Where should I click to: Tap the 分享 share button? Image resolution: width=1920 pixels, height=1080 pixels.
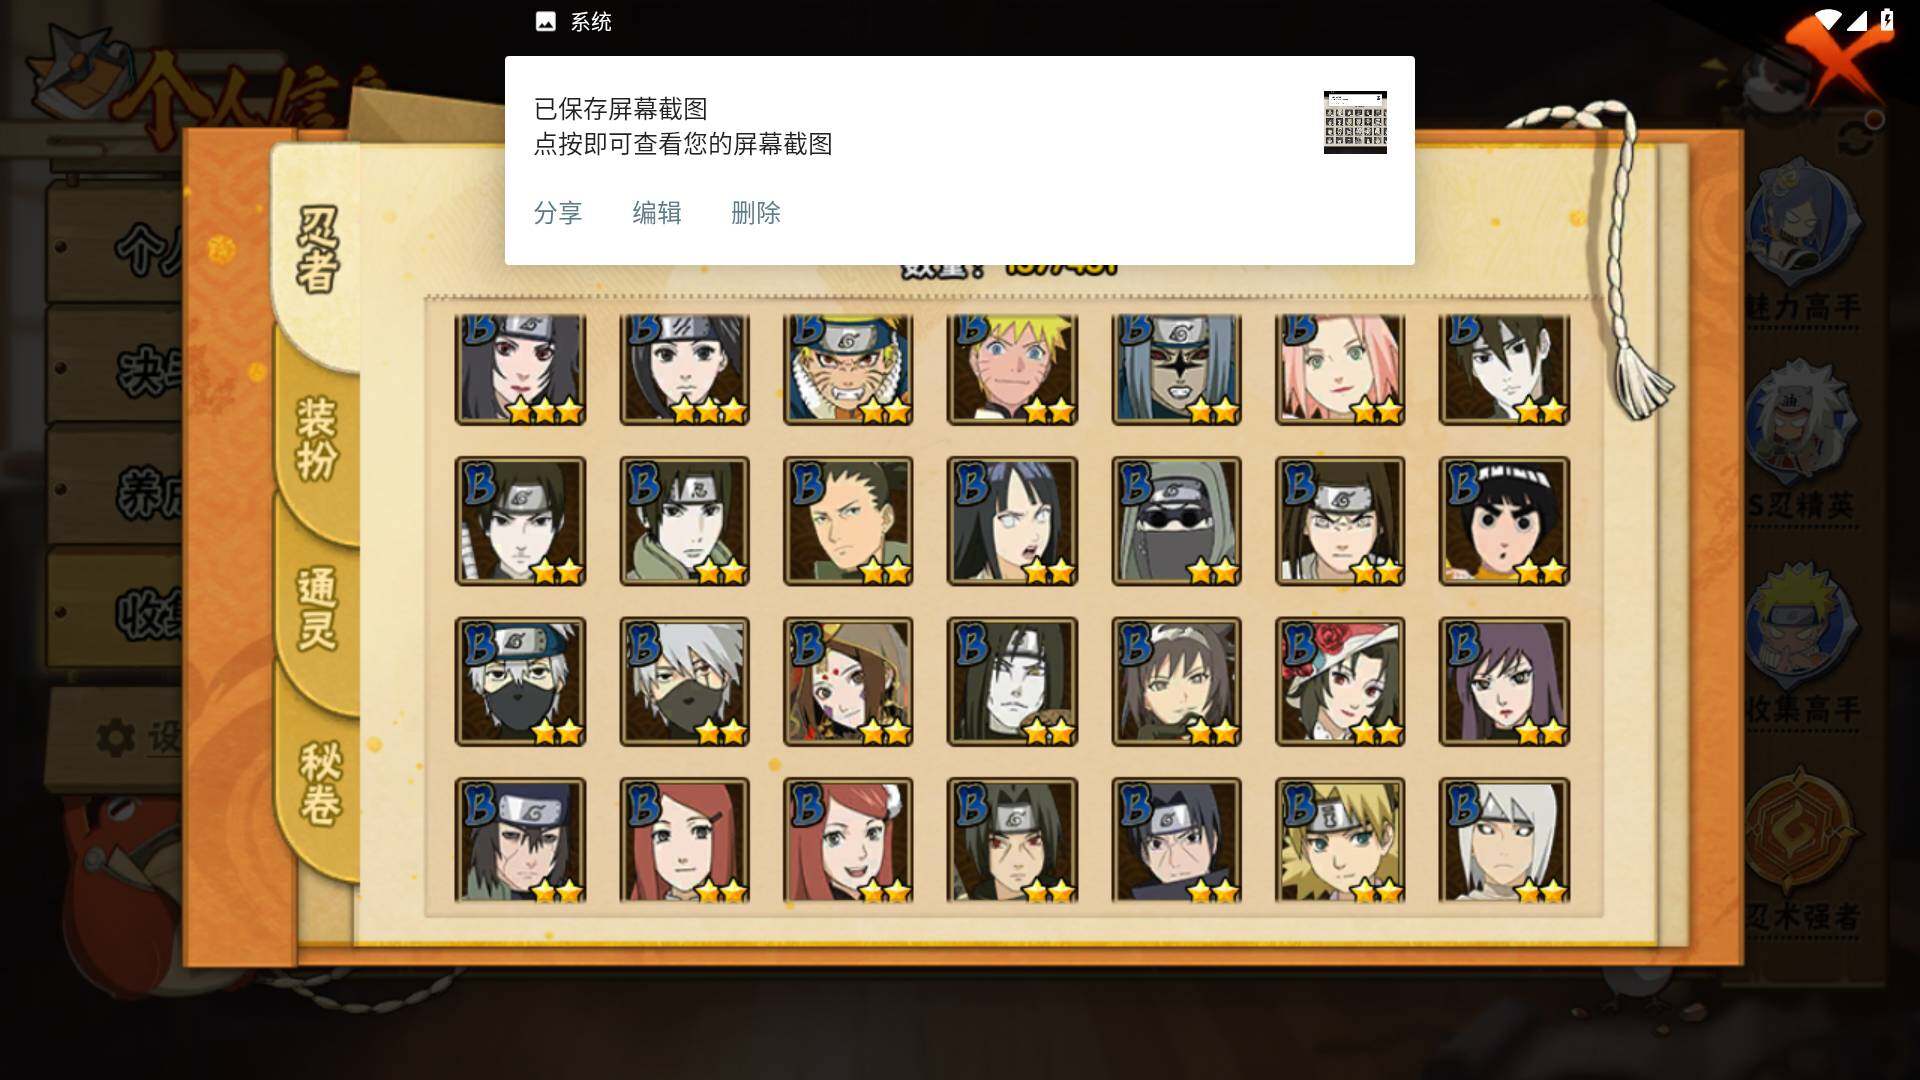point(557,213)
